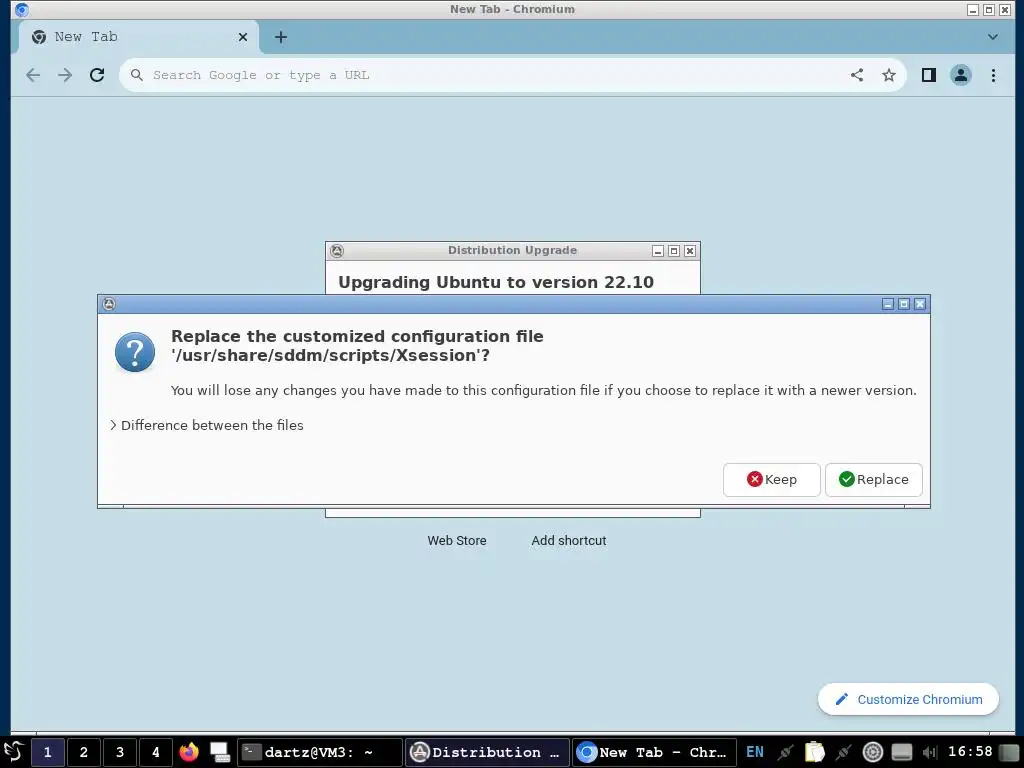Expand Difference between the files
The height and width of the screenshot is (768, 1024).
pos(206,425)
